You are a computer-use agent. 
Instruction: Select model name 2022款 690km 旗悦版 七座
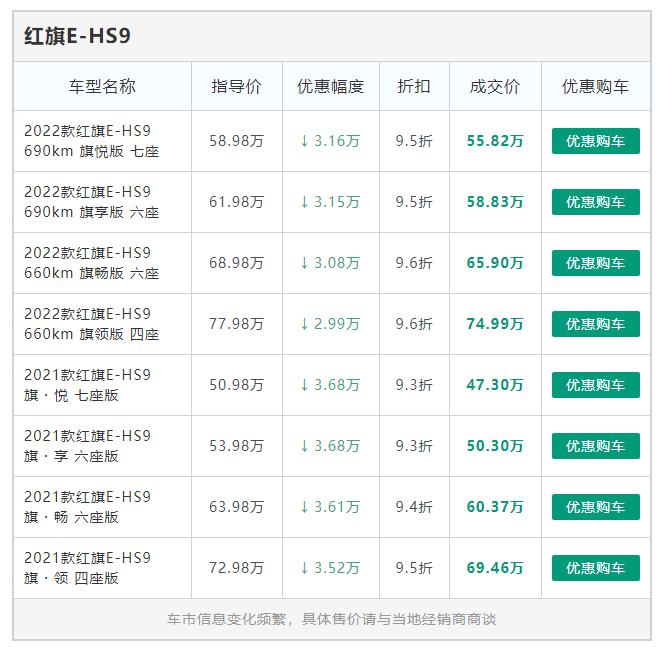tap(91, 141)
